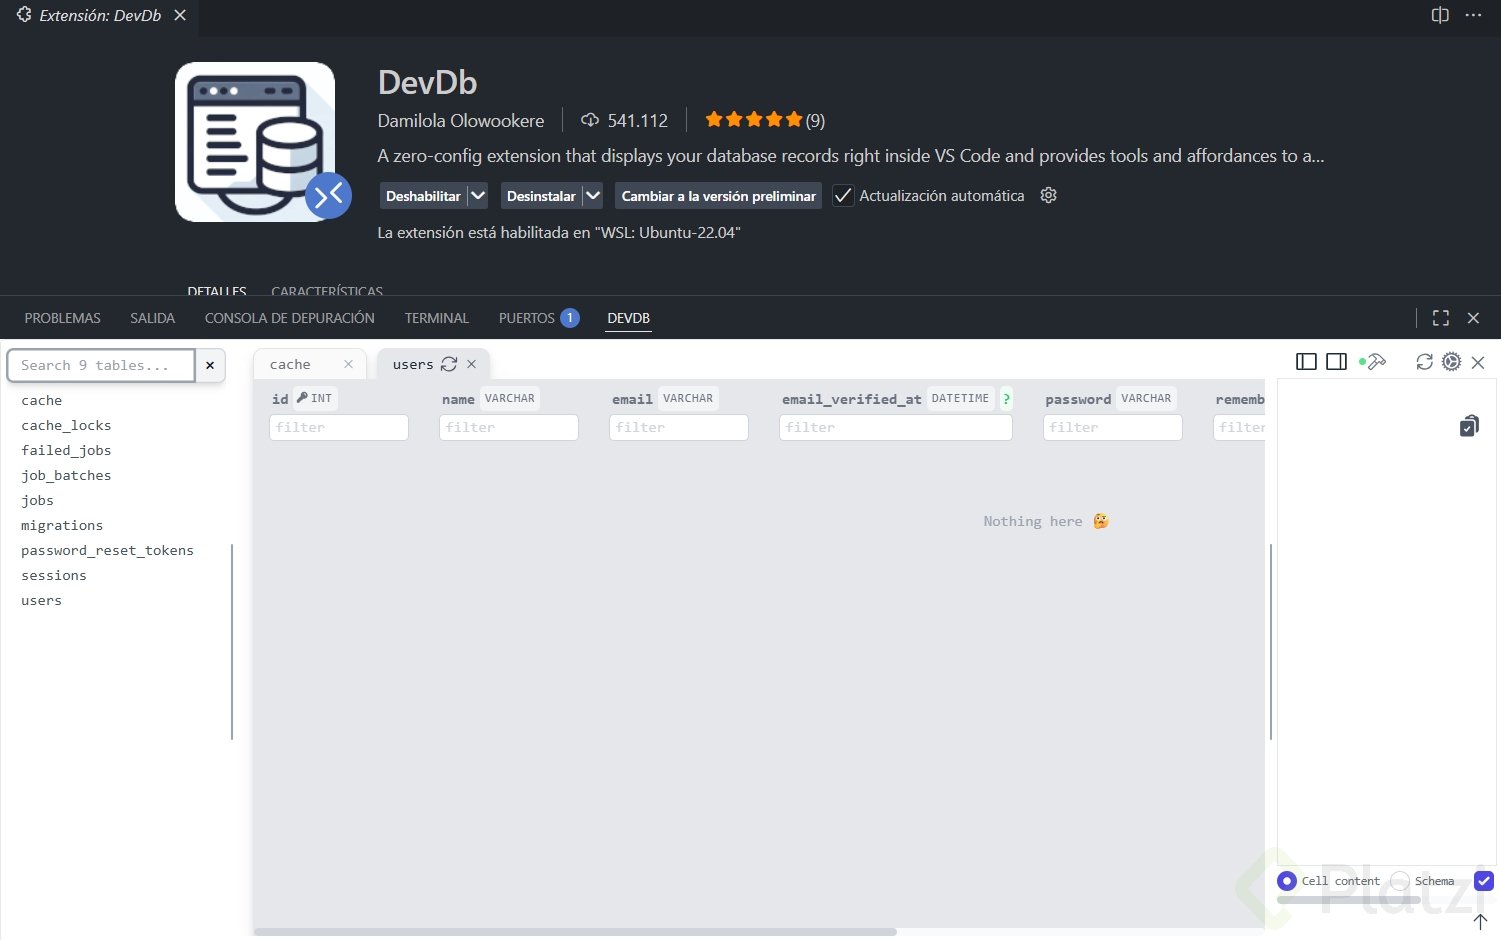Toggle the Actualización automática checkbox
Image resolution: width=1501 pixels, height=940 pixels.
tap(843, 196)
